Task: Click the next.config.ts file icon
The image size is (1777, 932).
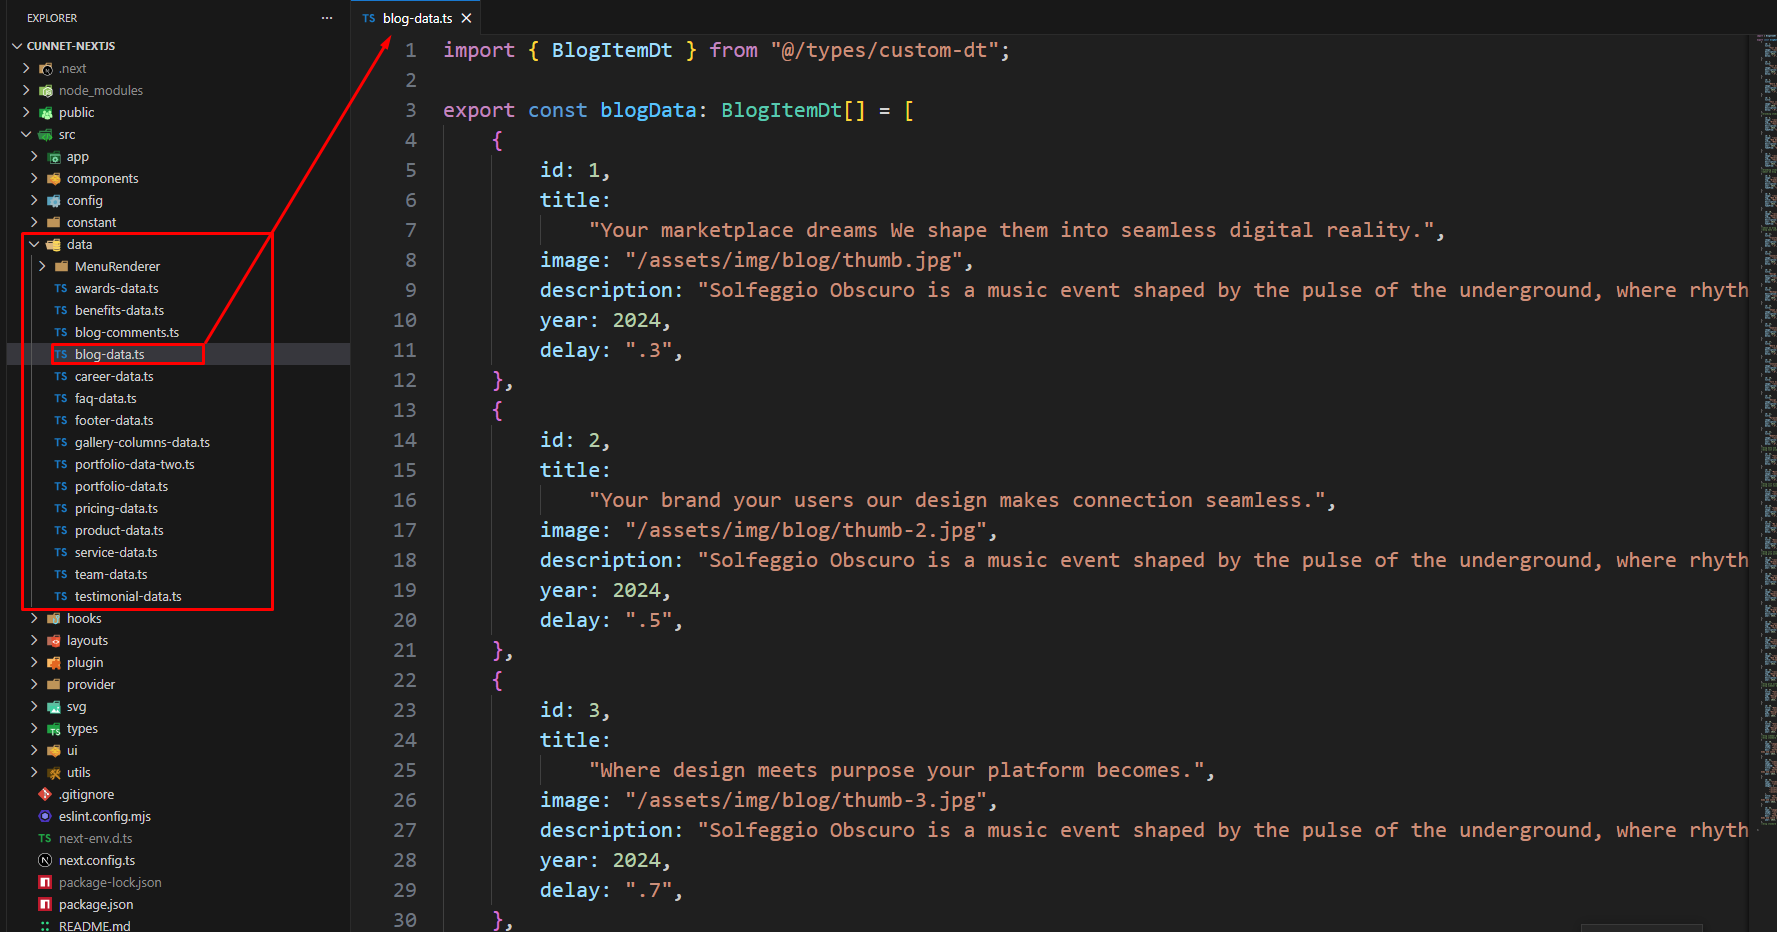Action: [x=45, y=860]
